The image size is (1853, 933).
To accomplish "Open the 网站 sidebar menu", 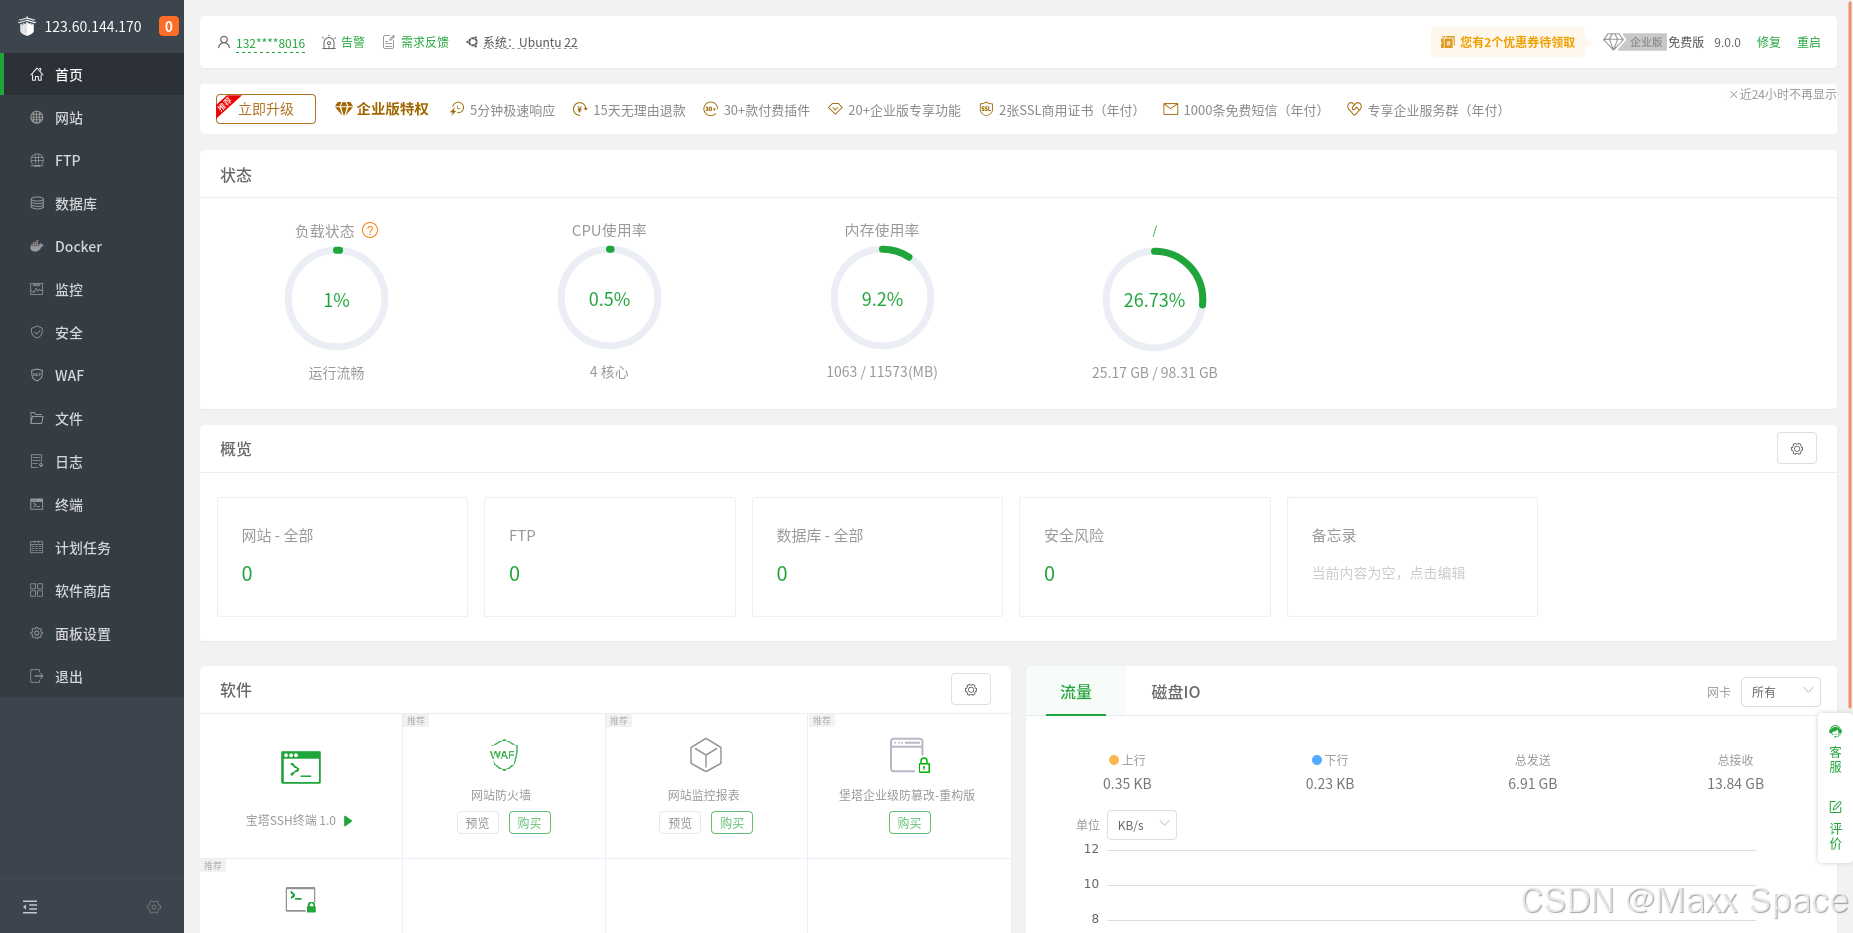I will point(92,118).
